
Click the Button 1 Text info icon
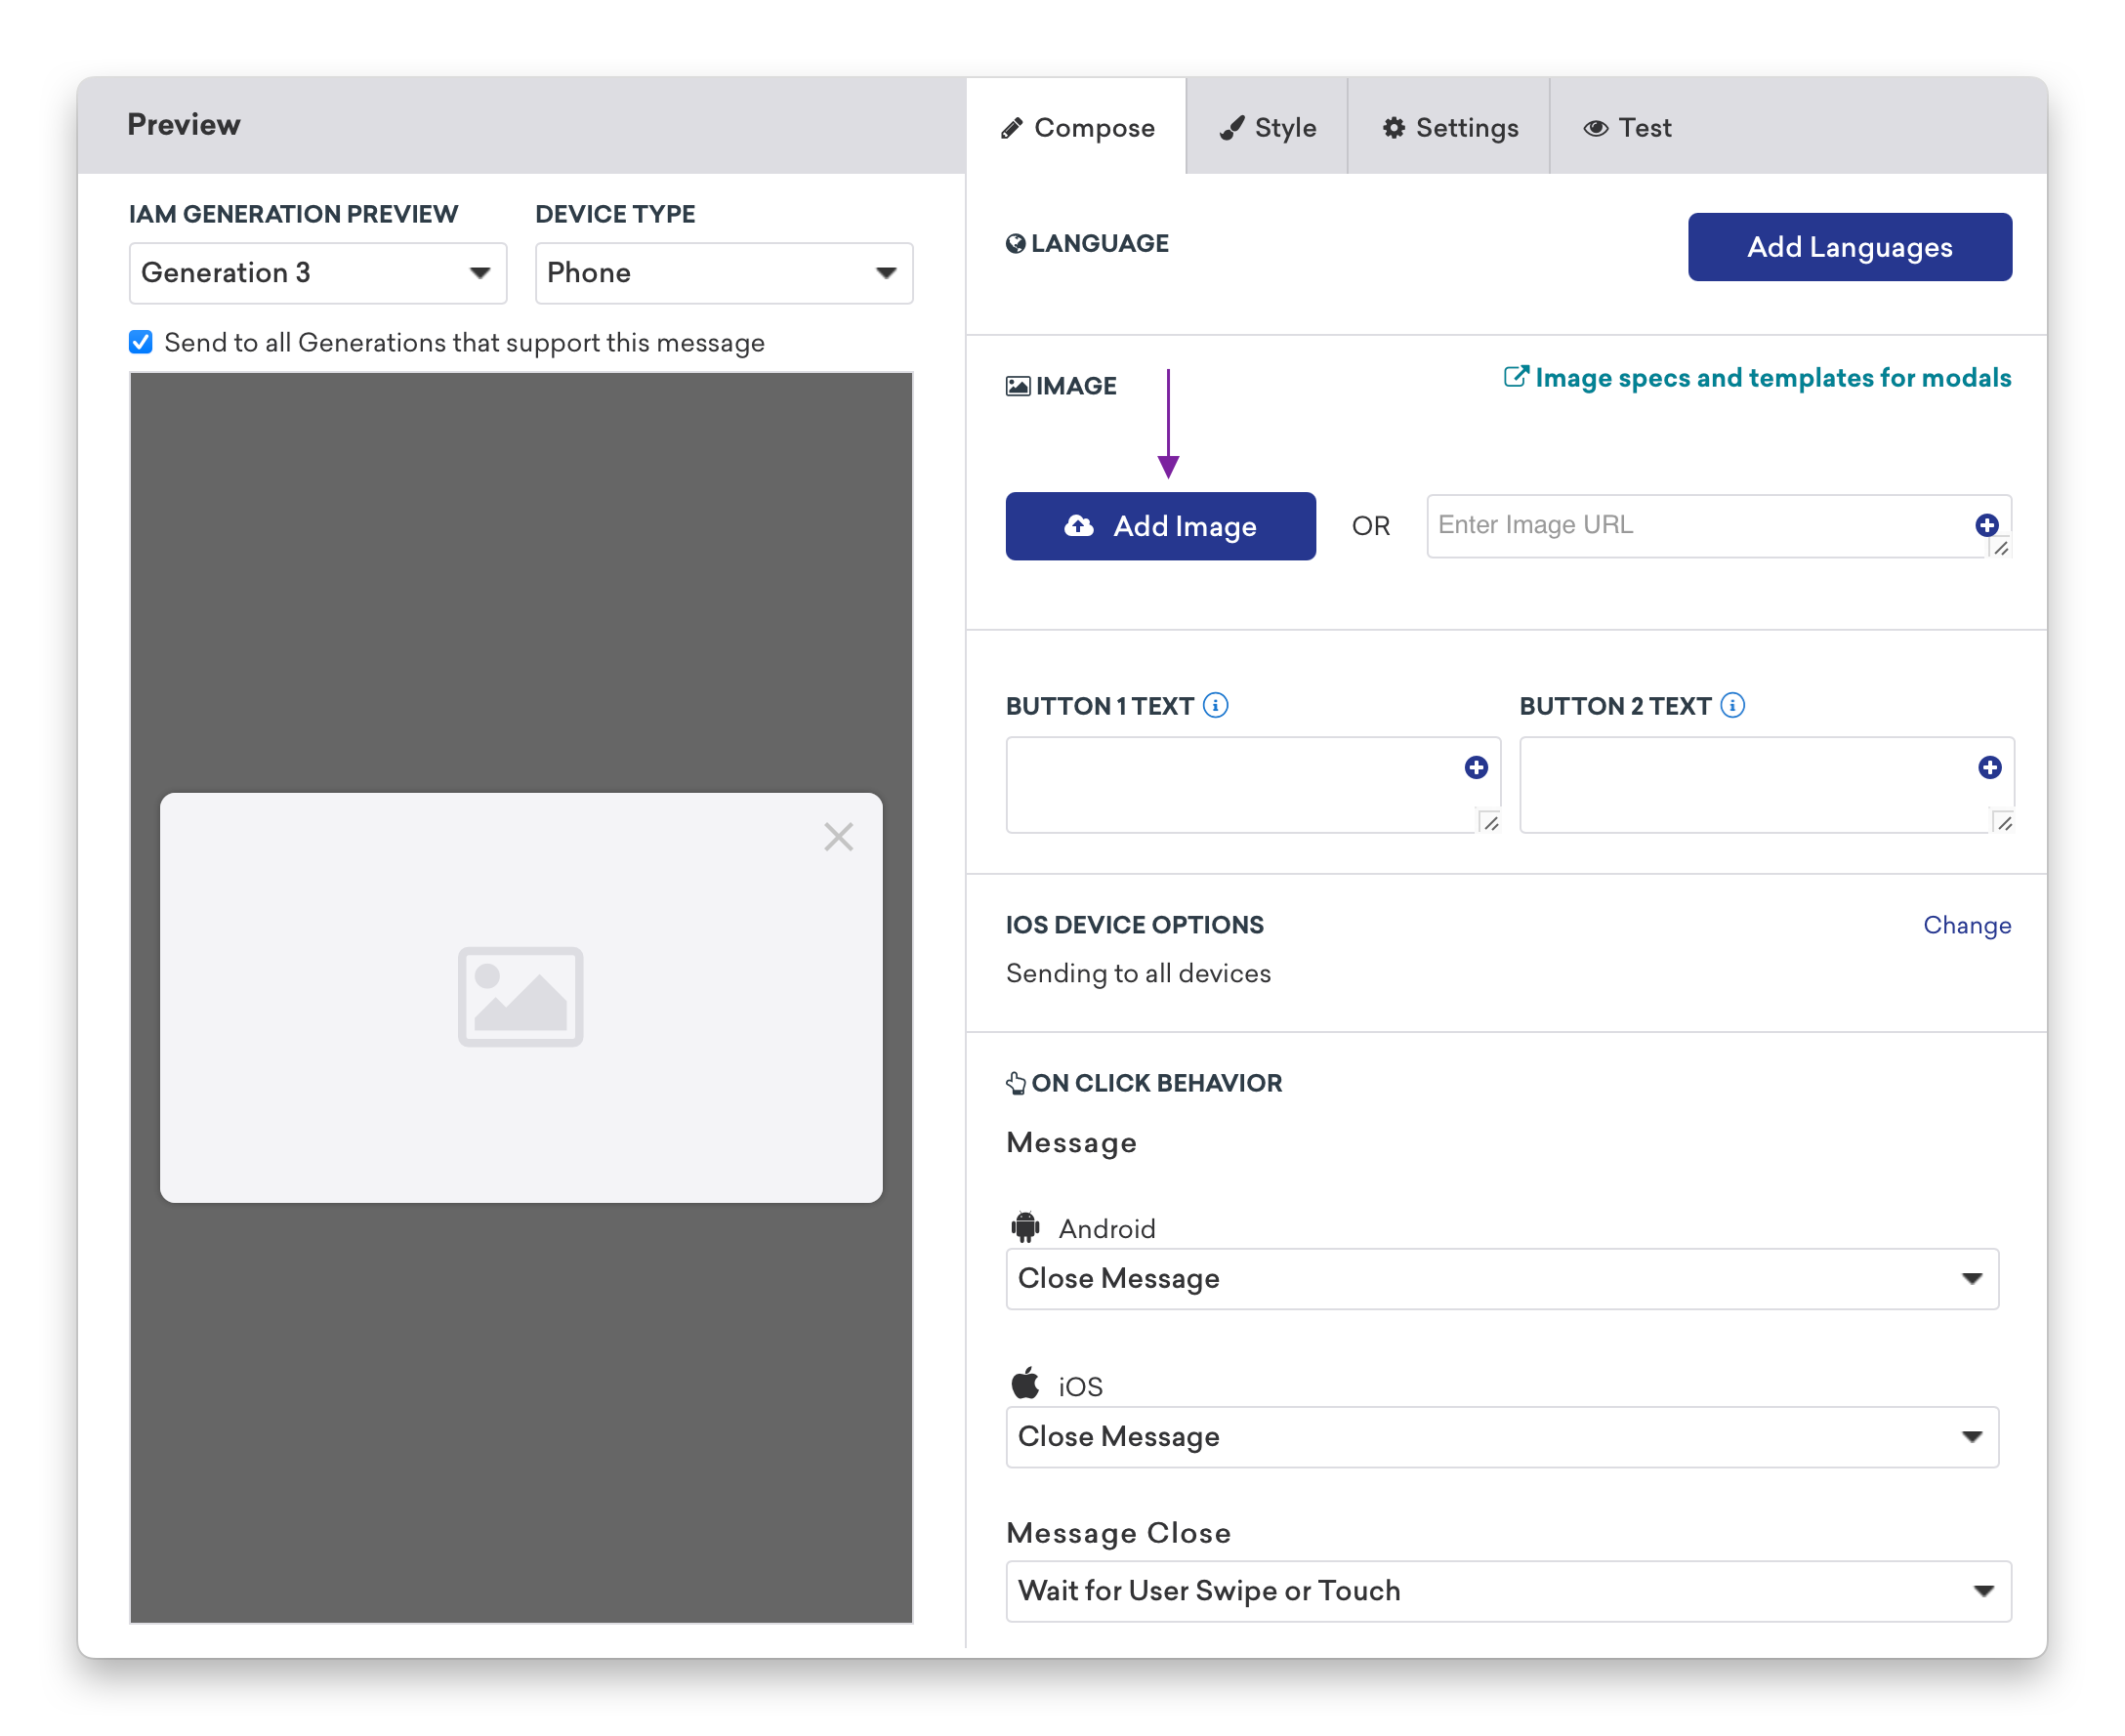(1215, 705)
